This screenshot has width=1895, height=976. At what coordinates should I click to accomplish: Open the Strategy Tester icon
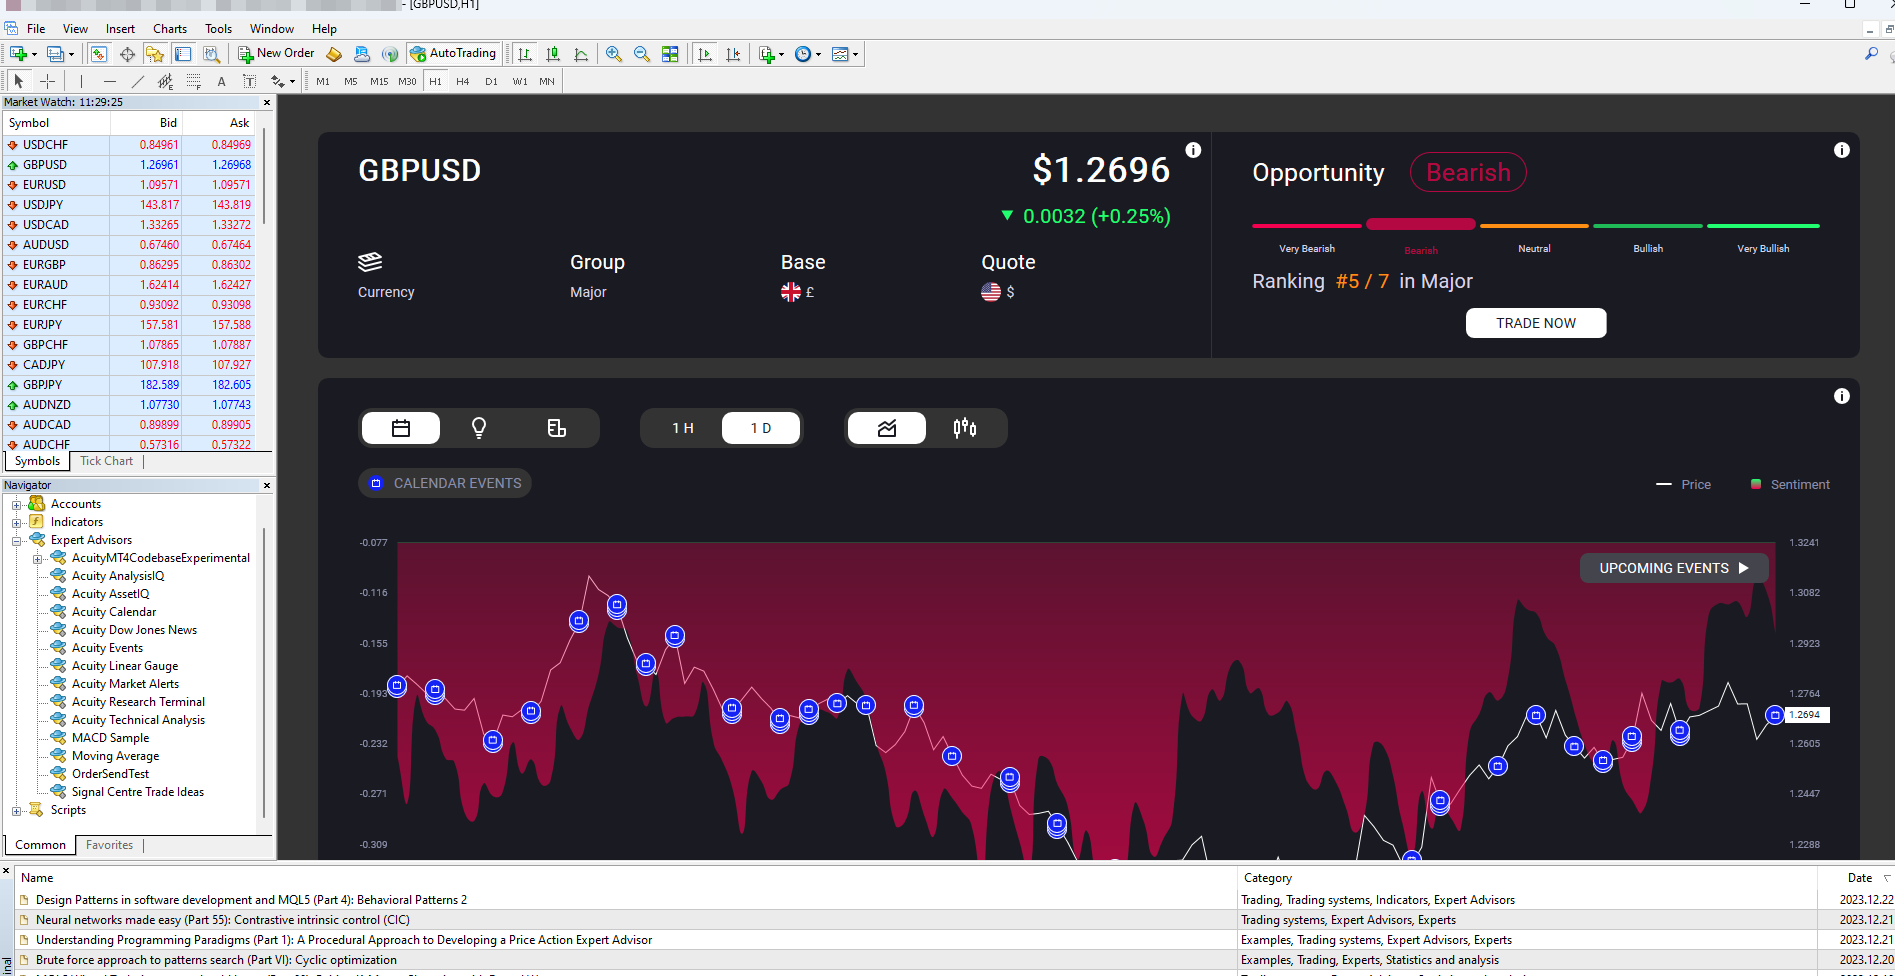coord(211,54)
